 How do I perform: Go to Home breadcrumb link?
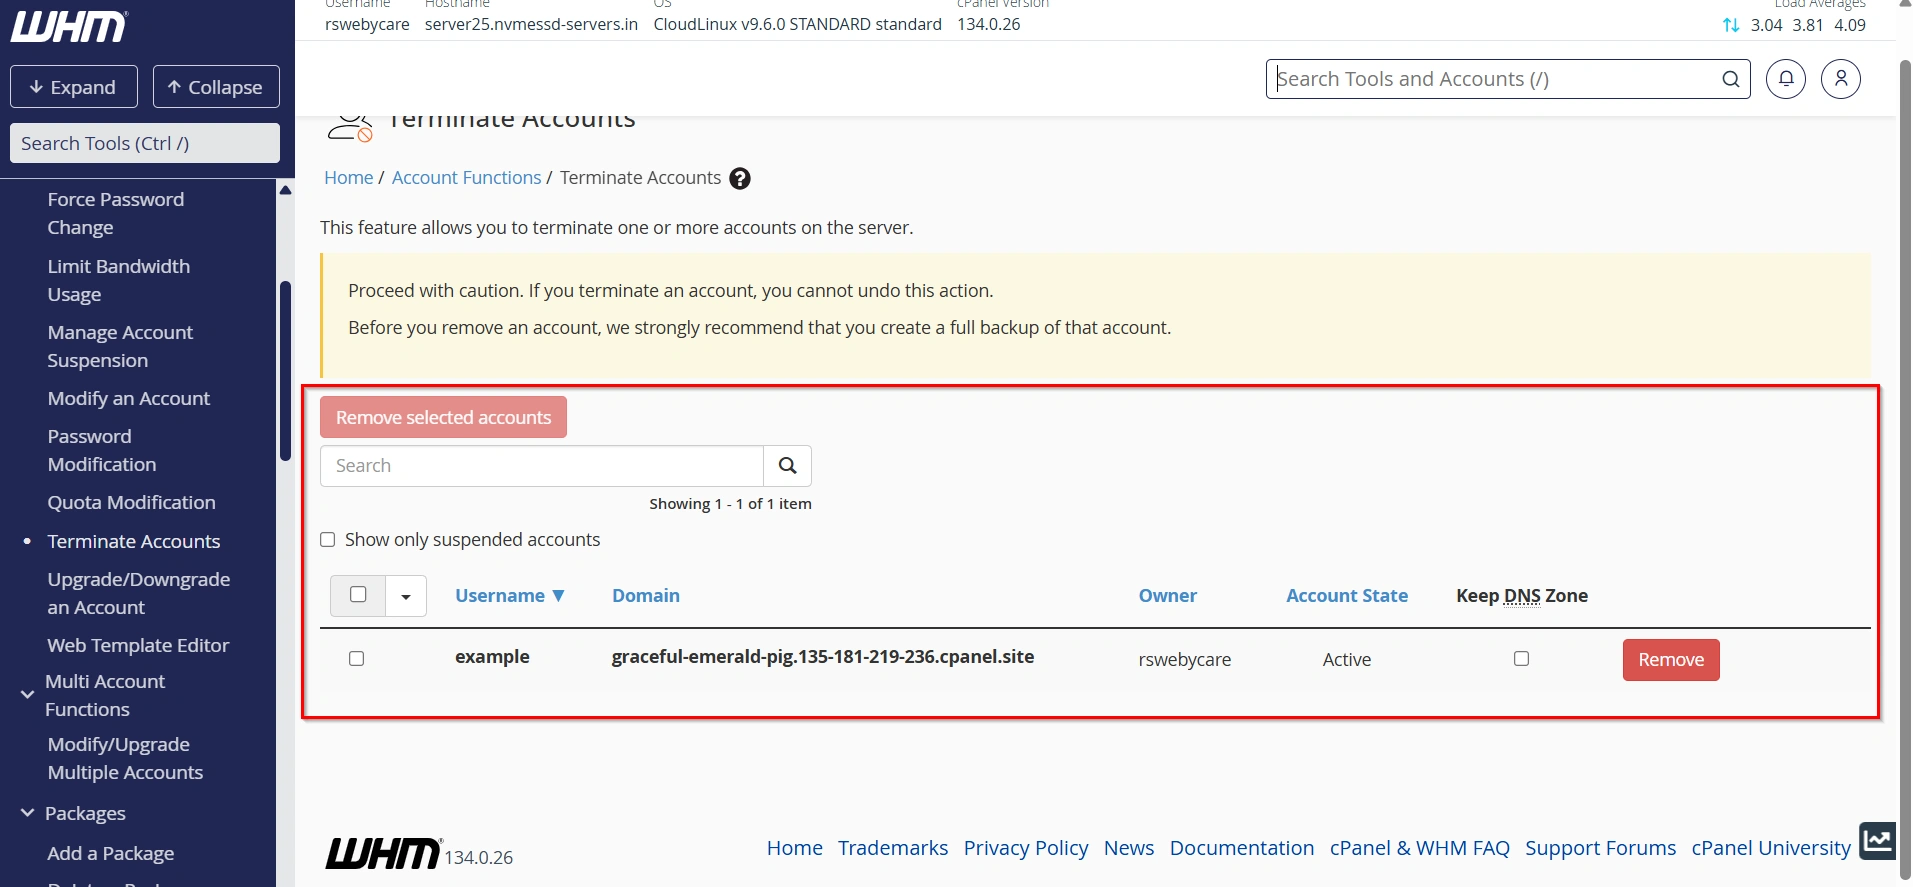tap(348, 178)
